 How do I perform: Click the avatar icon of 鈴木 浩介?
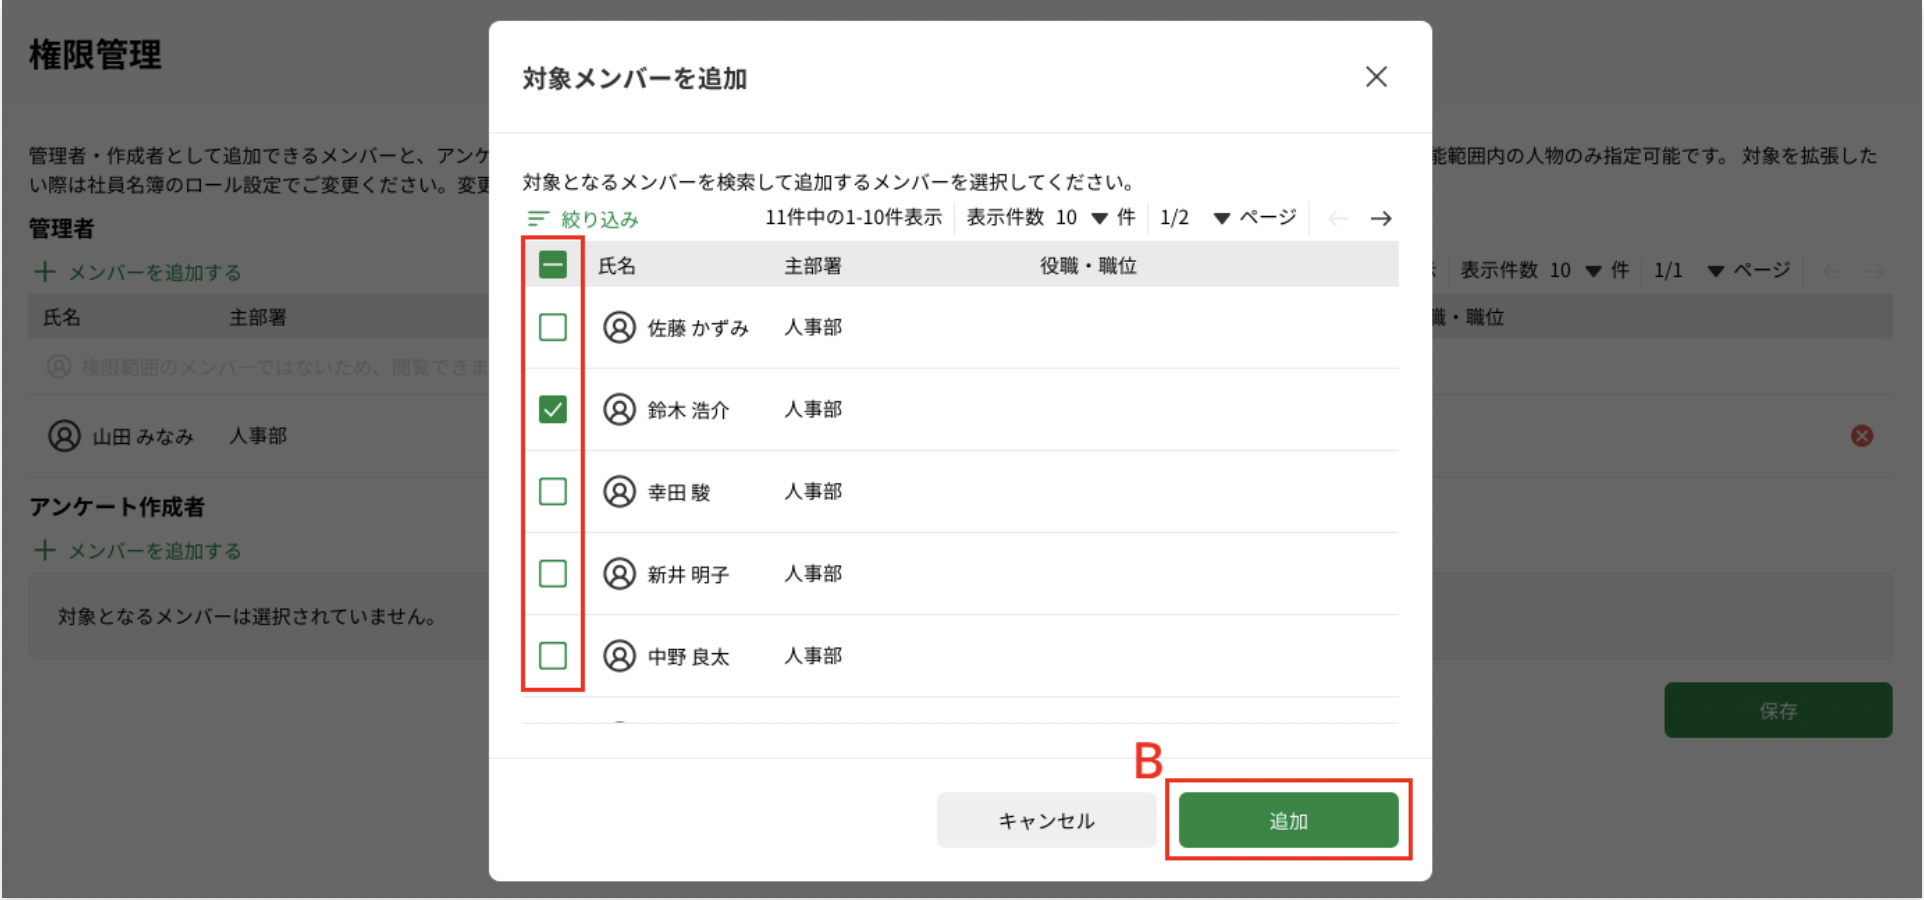click(x=620, y=409)
